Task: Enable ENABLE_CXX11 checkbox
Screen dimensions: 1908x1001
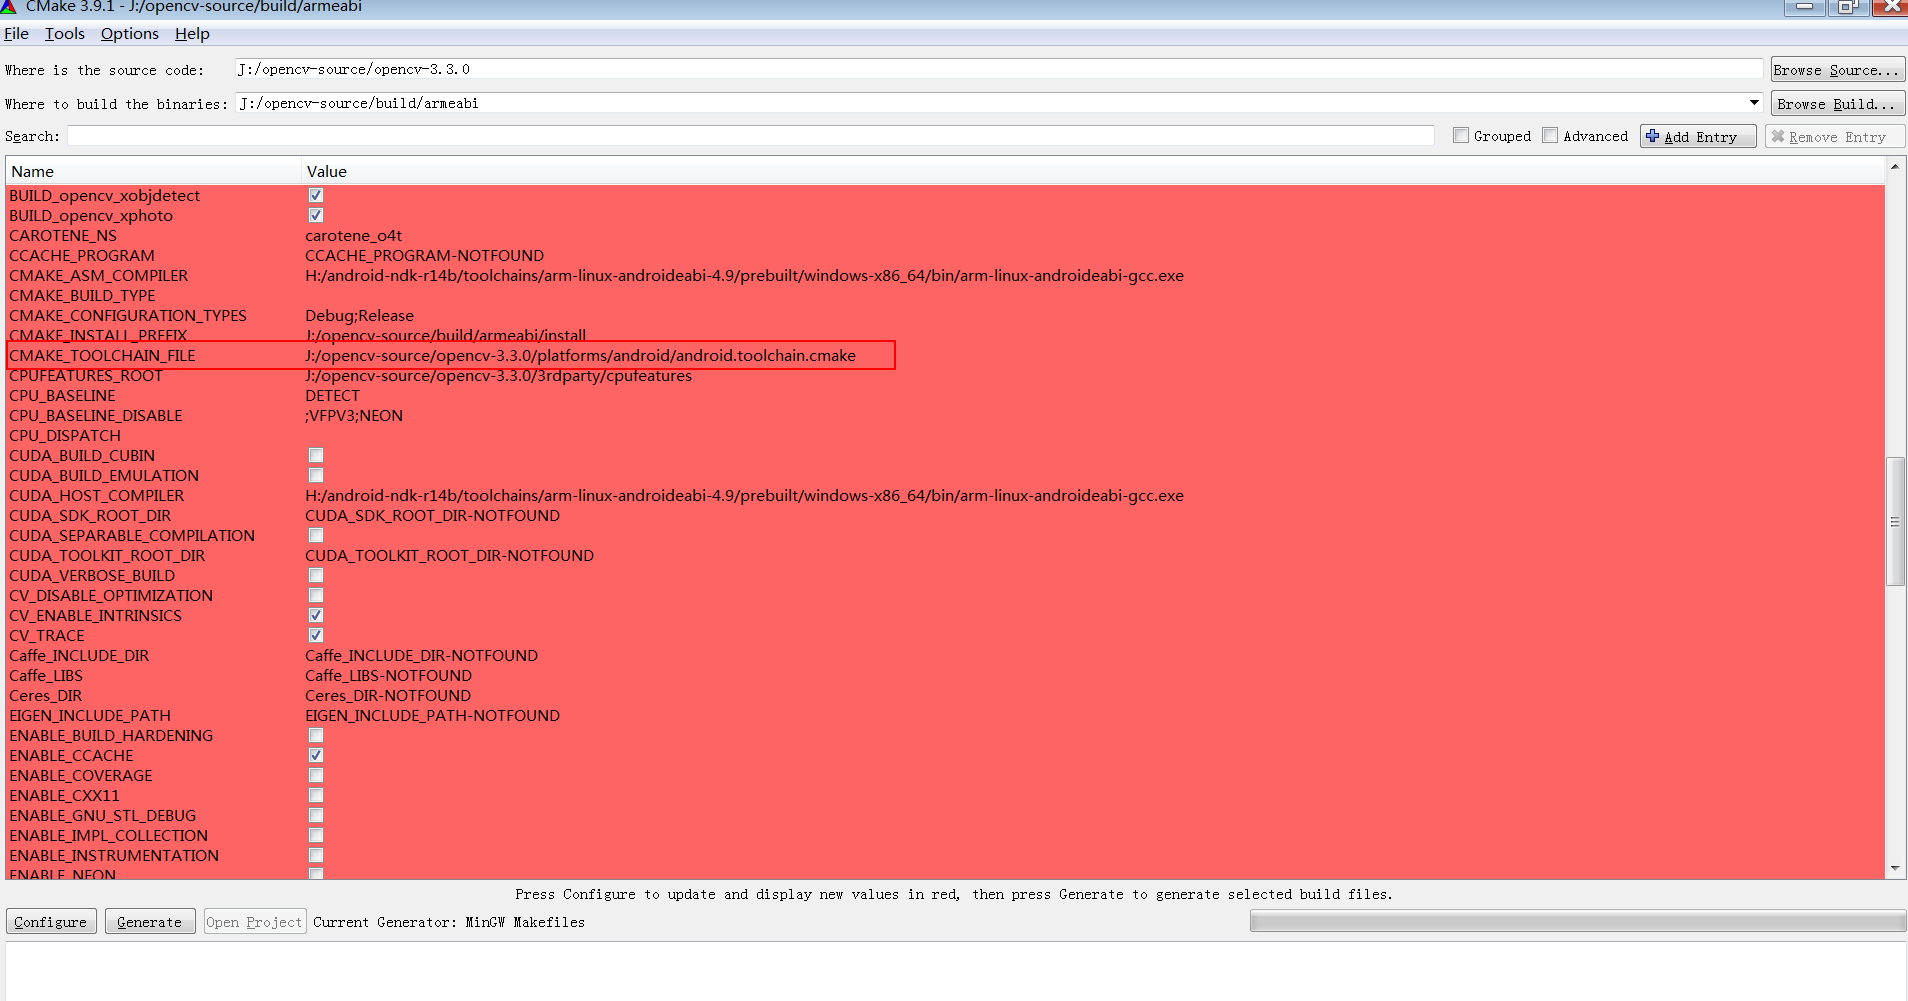Action: pyautogui.click(x=316, y=795)
